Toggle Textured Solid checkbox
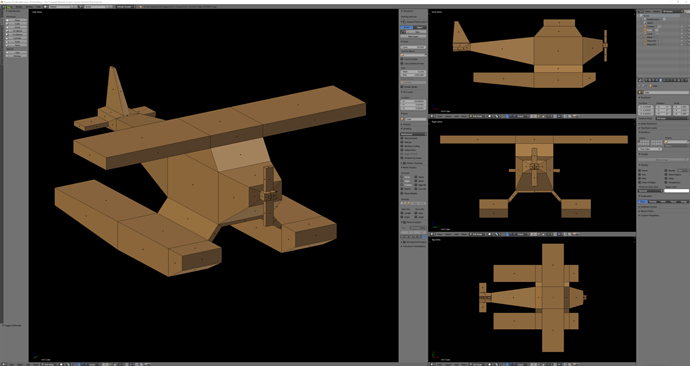Viewport: 690px width, 366px height. 402,138
